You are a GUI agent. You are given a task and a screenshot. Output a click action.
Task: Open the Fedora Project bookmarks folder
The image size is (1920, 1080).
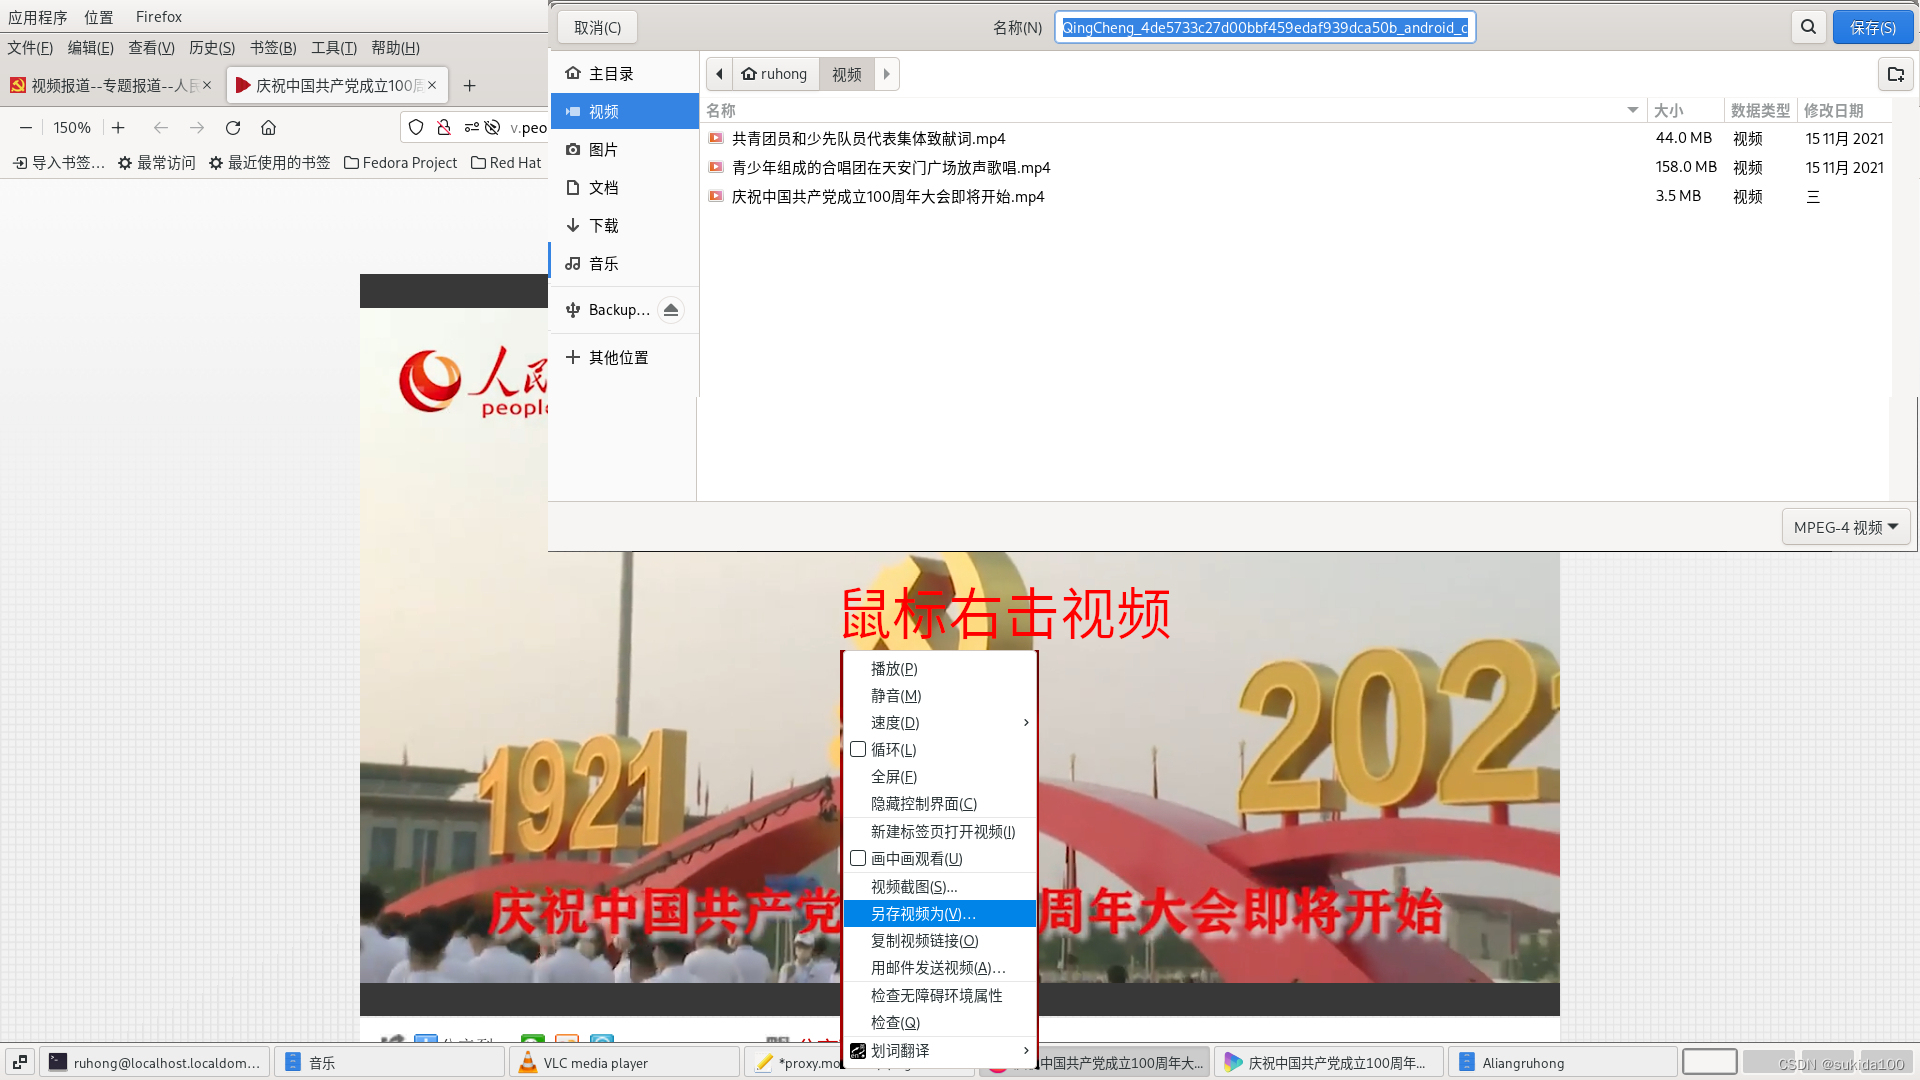[x=400, y=163]
